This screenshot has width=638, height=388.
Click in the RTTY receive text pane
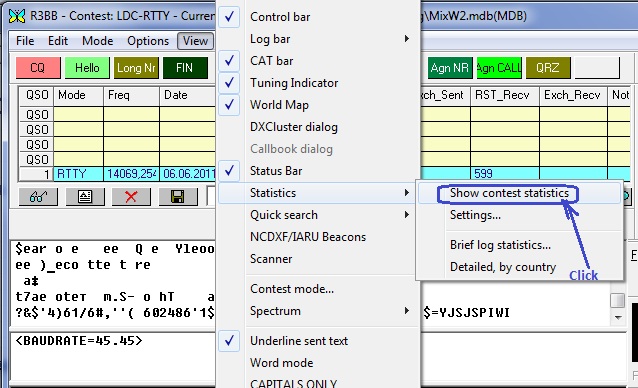(113, 282)
